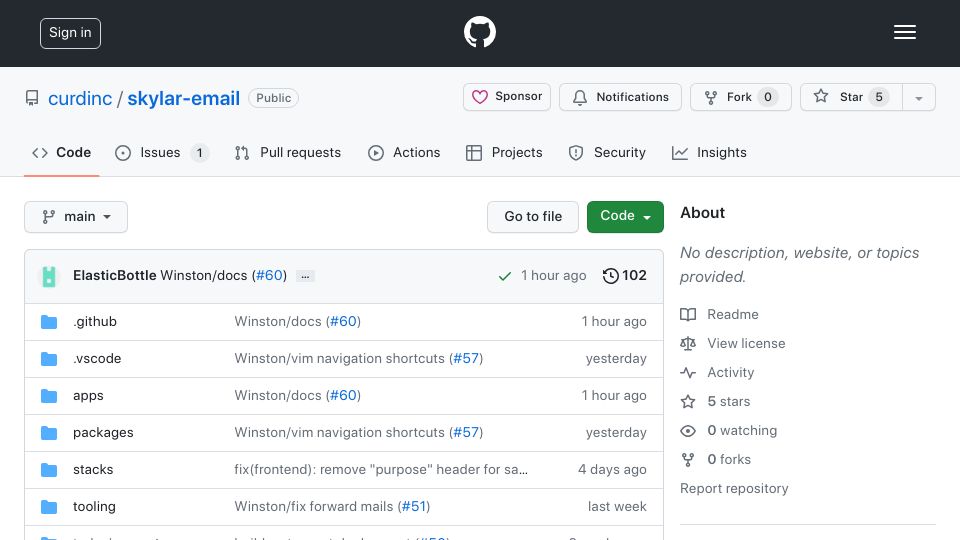
Task: Open the Pull requests tab
Action: 288,152
